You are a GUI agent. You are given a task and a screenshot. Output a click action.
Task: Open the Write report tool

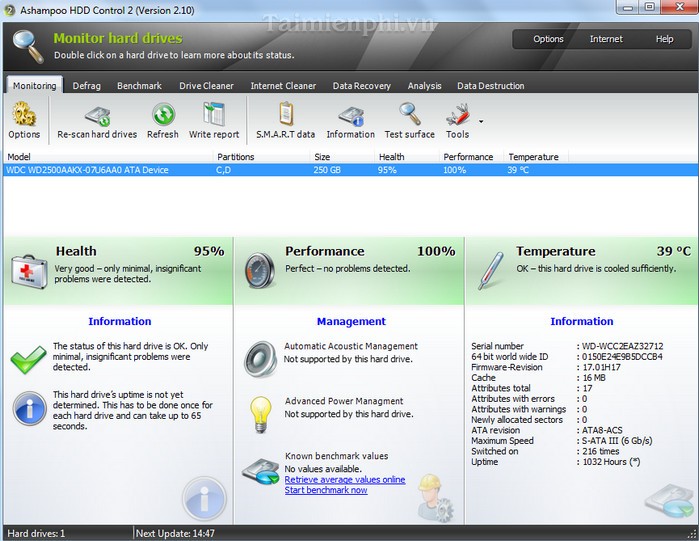(214, 116)
